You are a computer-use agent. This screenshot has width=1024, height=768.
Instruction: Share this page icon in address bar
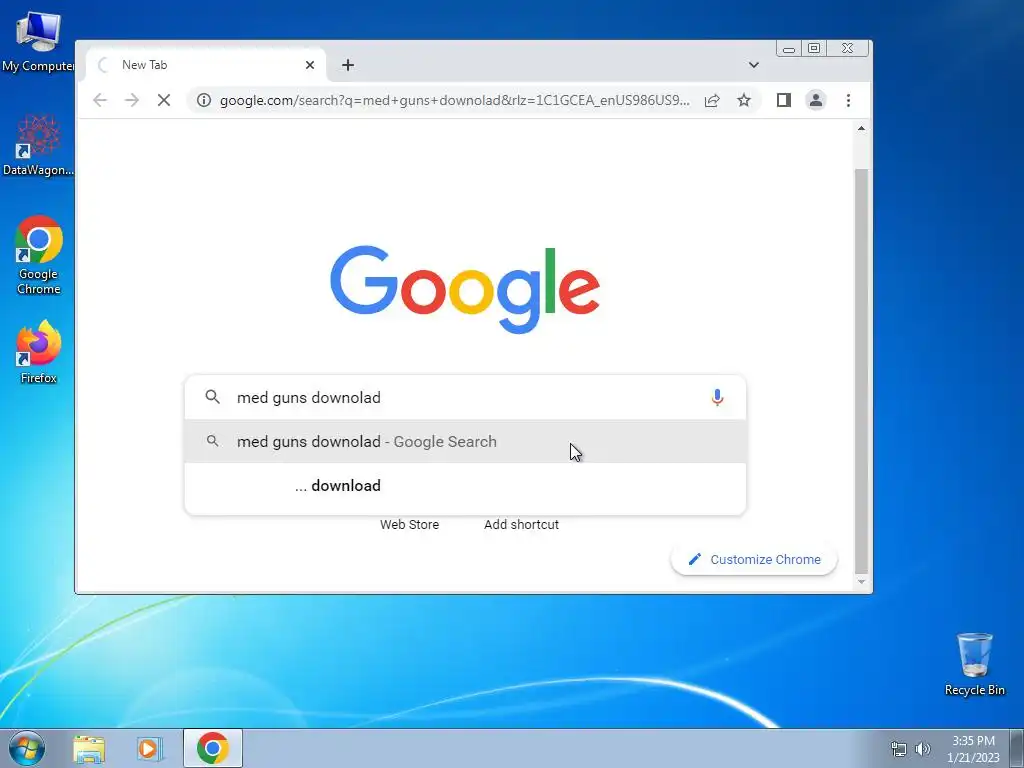click(x=712, y=100)
